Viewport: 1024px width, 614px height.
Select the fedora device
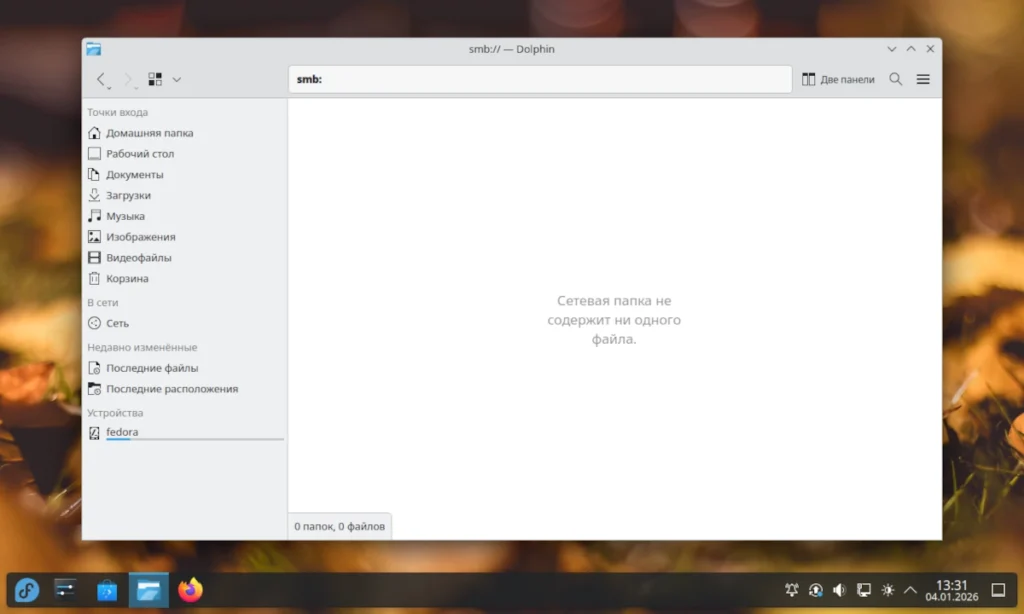185,432
